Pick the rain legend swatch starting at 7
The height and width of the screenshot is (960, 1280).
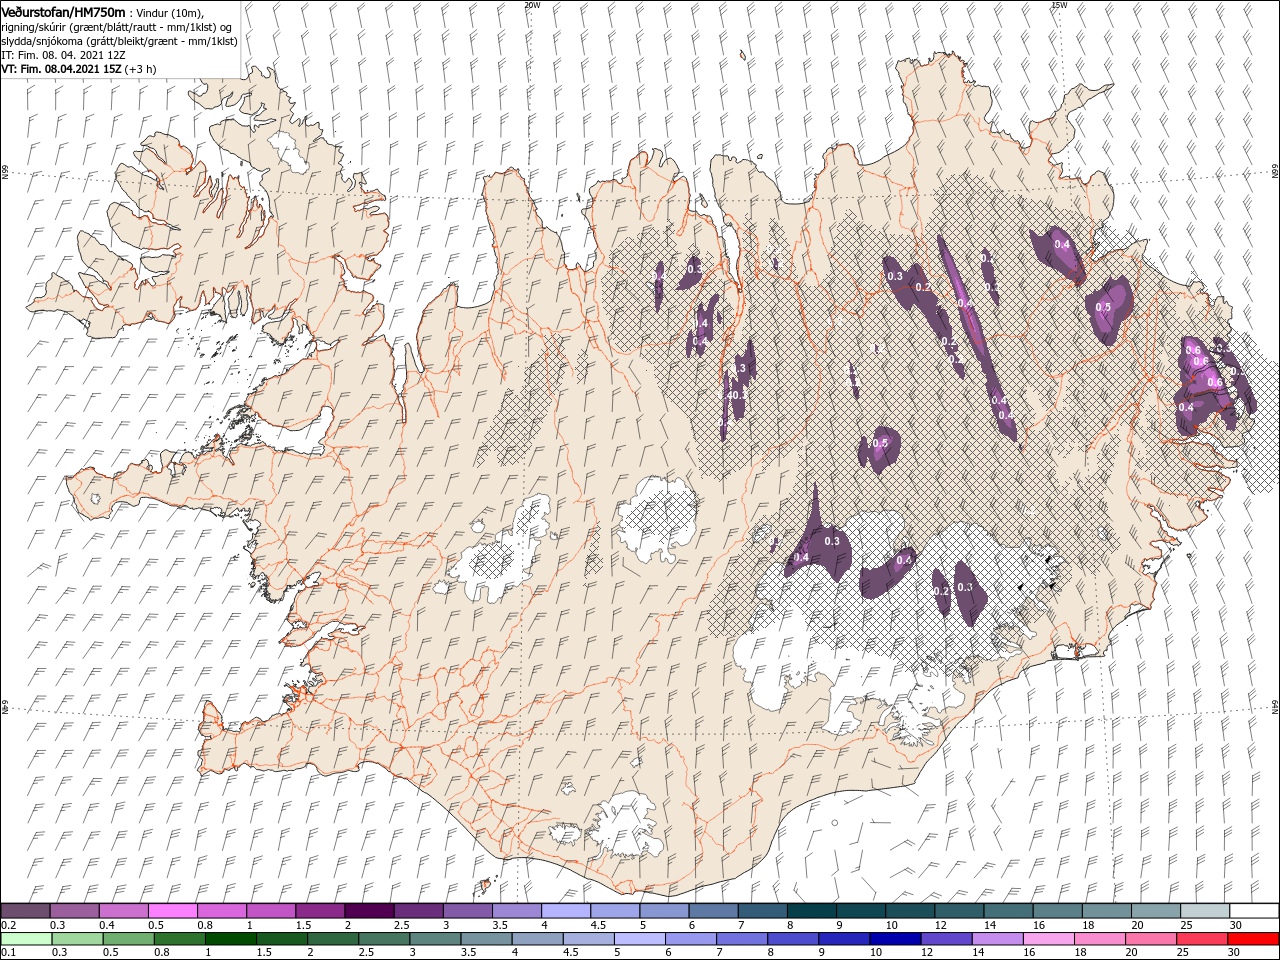[x=741, y=939]
